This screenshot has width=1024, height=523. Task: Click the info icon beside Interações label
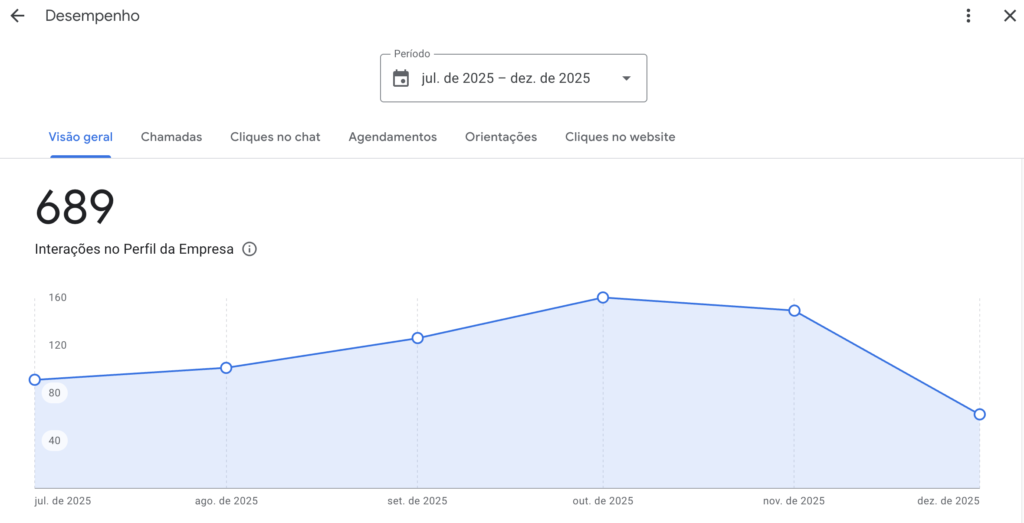[x=250, y=249]
